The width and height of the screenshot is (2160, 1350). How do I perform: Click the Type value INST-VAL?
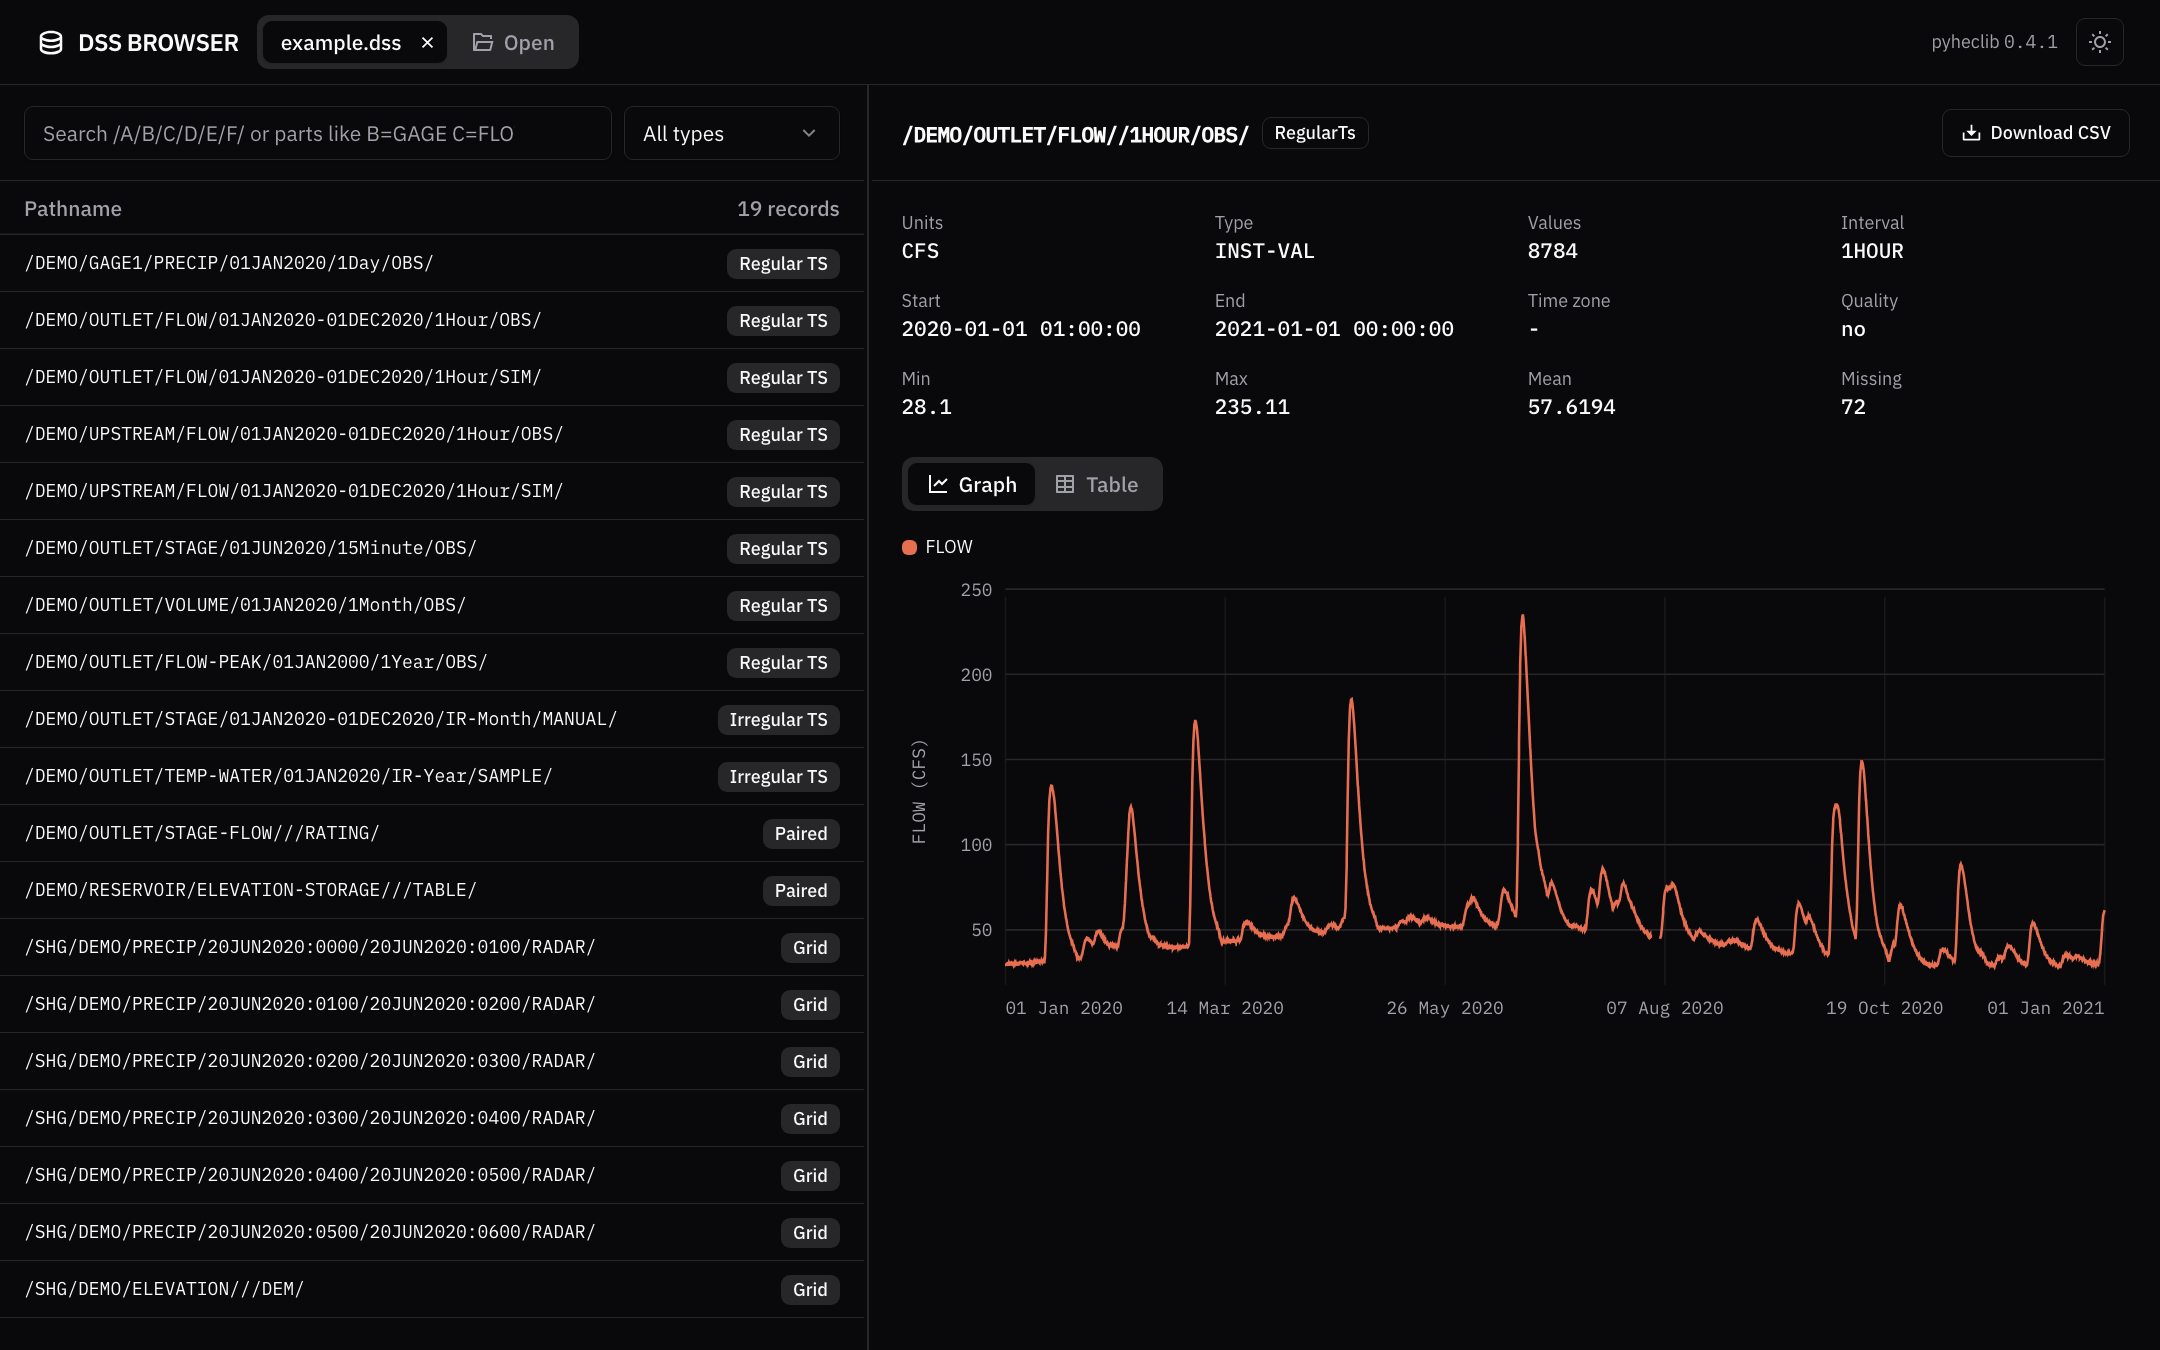coord(1264,251)
